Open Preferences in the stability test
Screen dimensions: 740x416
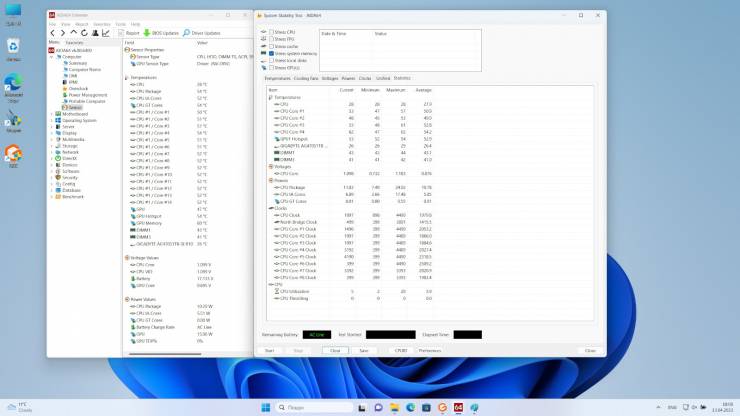[x=429, y=351]
